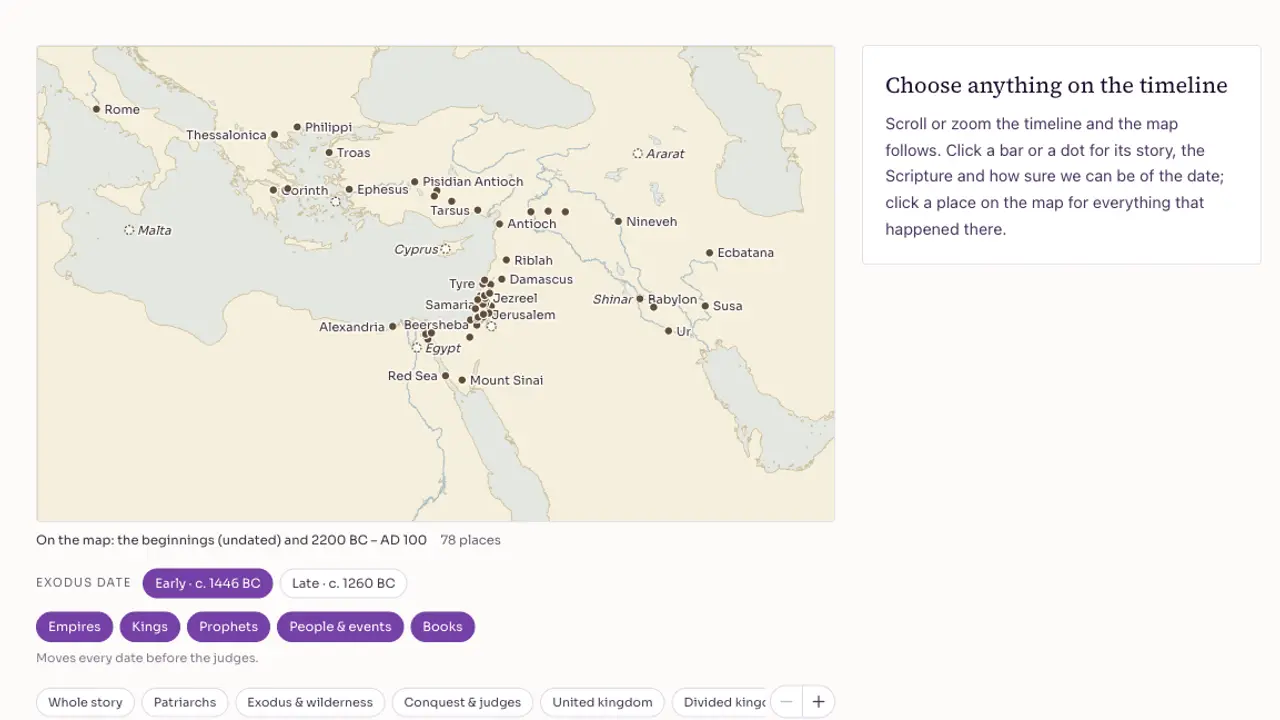
Task: Toggle the Empires layer chip
Action: (74, 627)
